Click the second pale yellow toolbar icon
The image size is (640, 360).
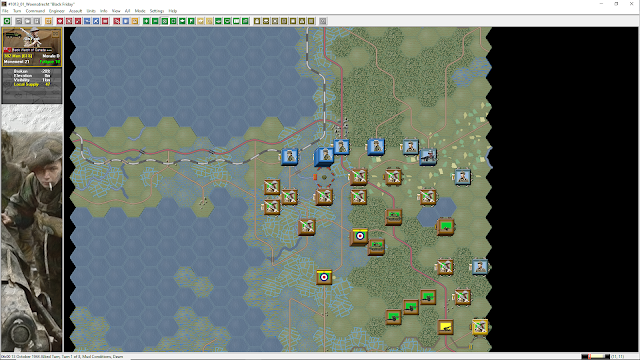209,21
